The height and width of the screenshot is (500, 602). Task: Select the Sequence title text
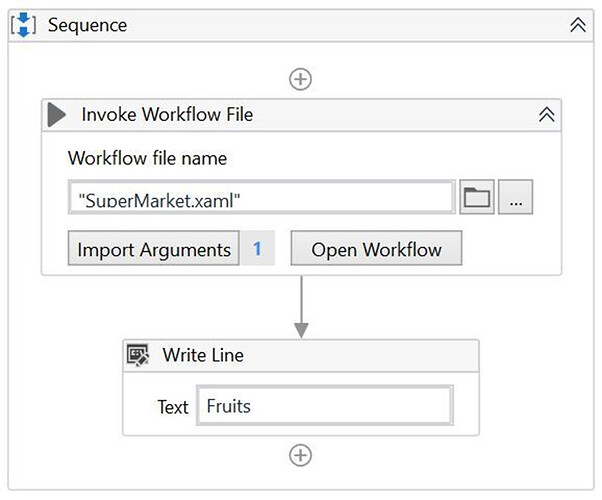click(88, 25)
